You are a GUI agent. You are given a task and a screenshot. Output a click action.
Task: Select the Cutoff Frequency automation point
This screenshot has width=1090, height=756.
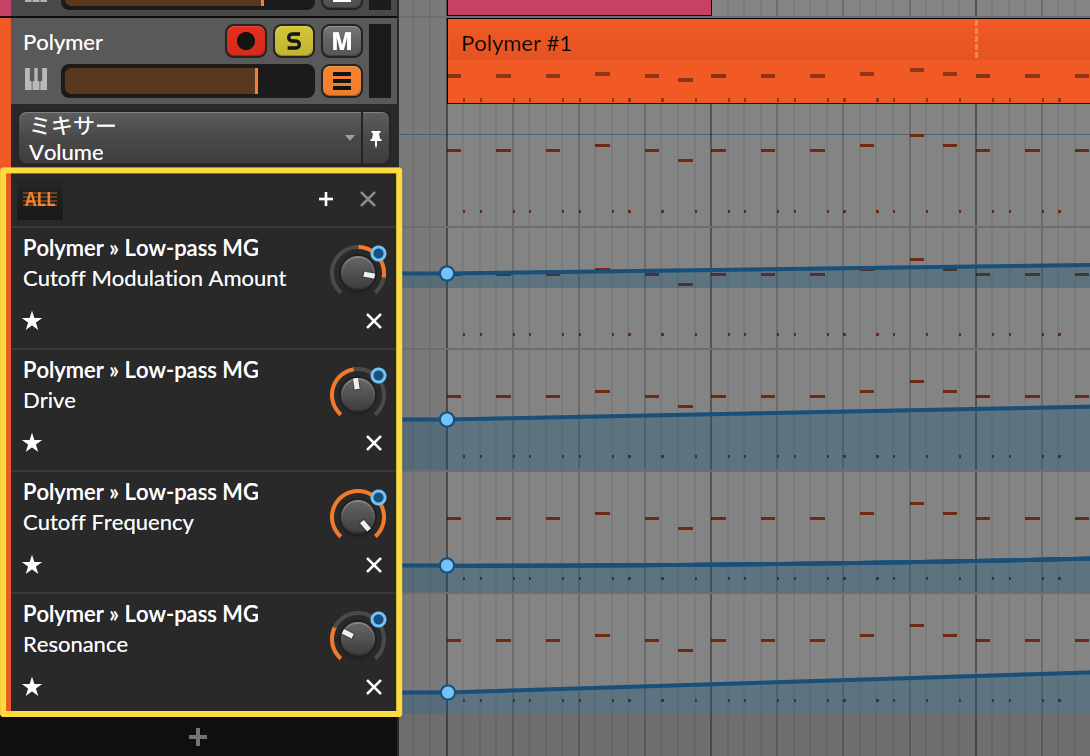click(447, 566)
